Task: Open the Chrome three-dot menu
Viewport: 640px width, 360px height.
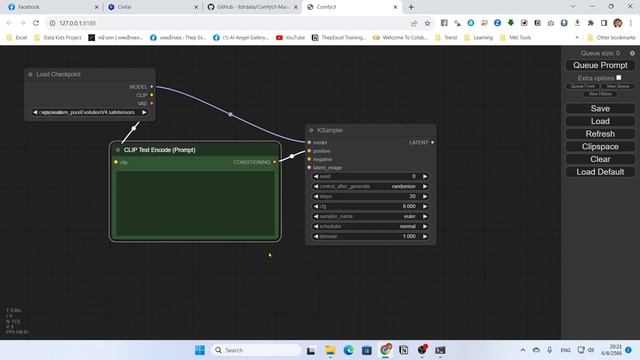Action: coord(631,23)
